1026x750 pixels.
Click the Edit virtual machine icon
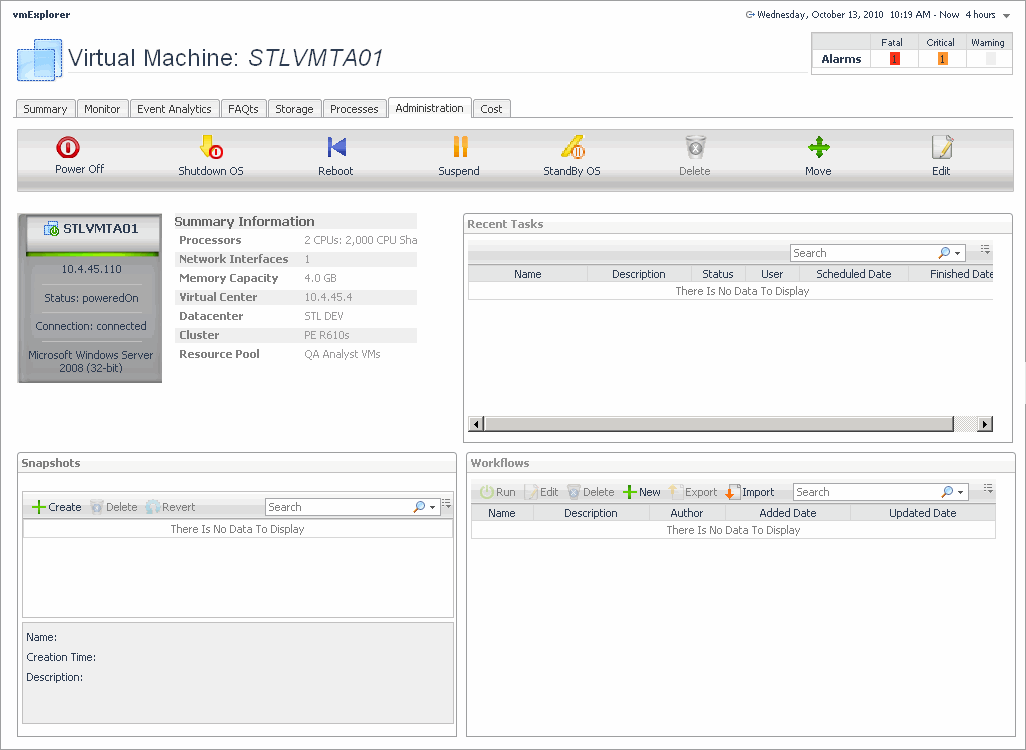[941, 148]
